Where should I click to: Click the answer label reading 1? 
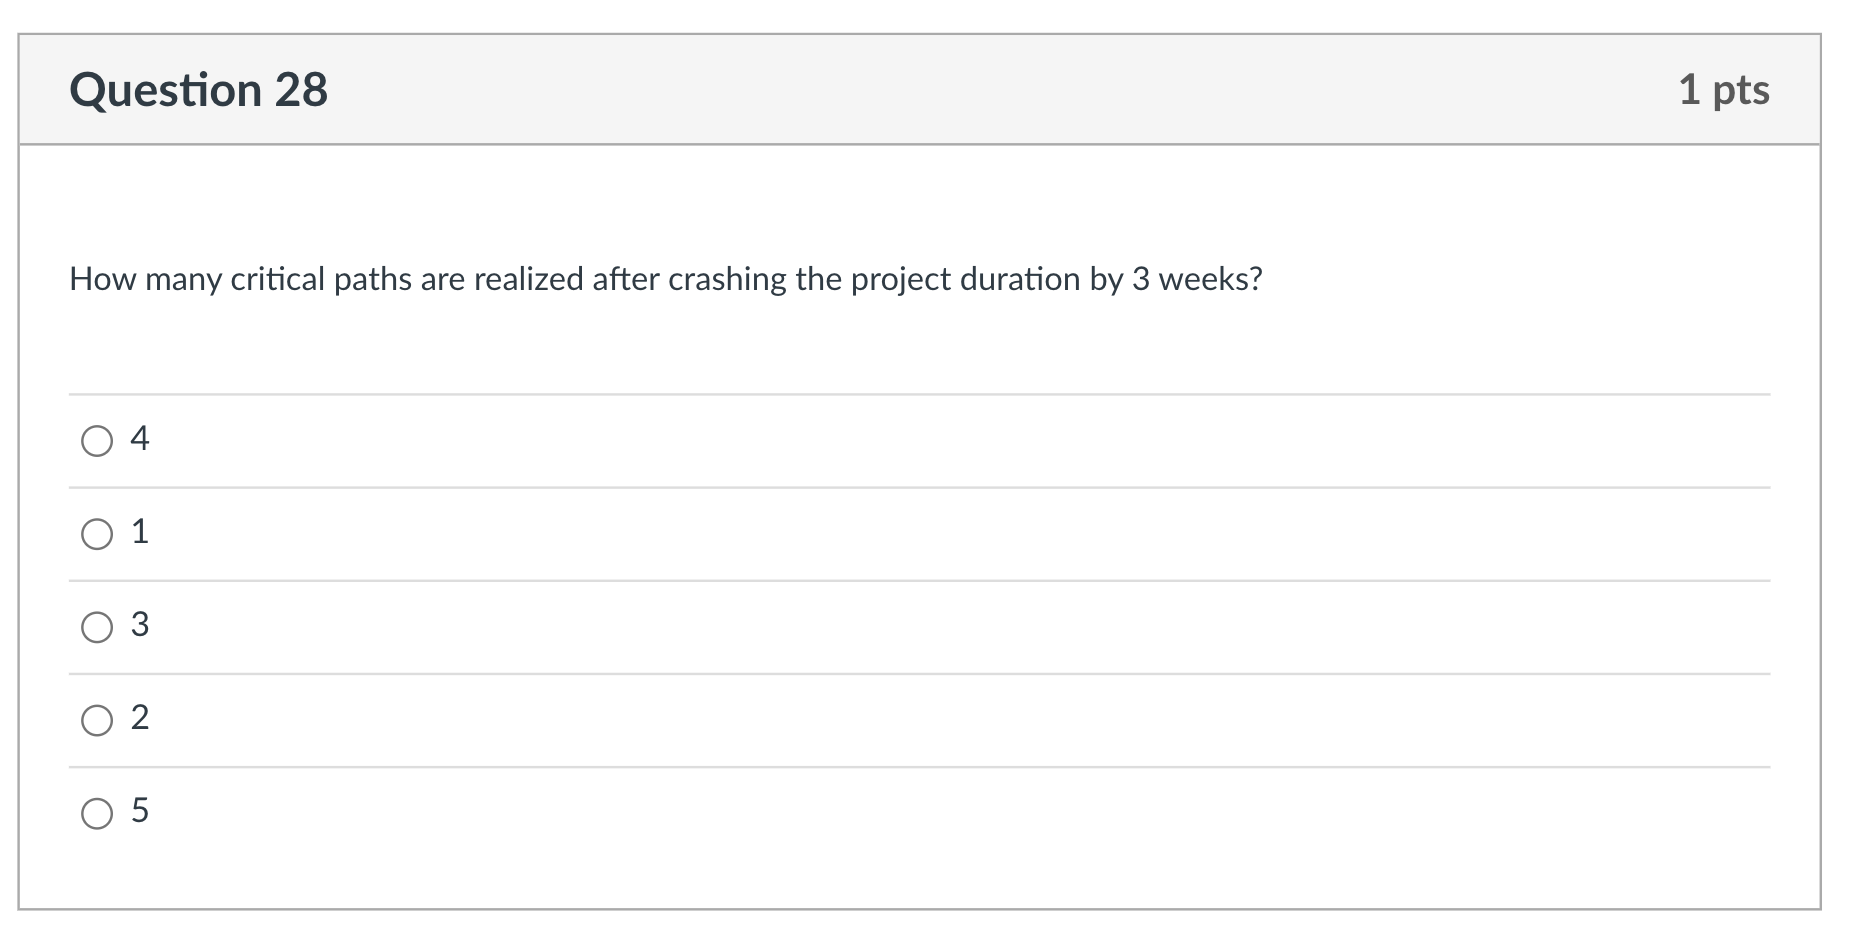click(x=140, y=531)
